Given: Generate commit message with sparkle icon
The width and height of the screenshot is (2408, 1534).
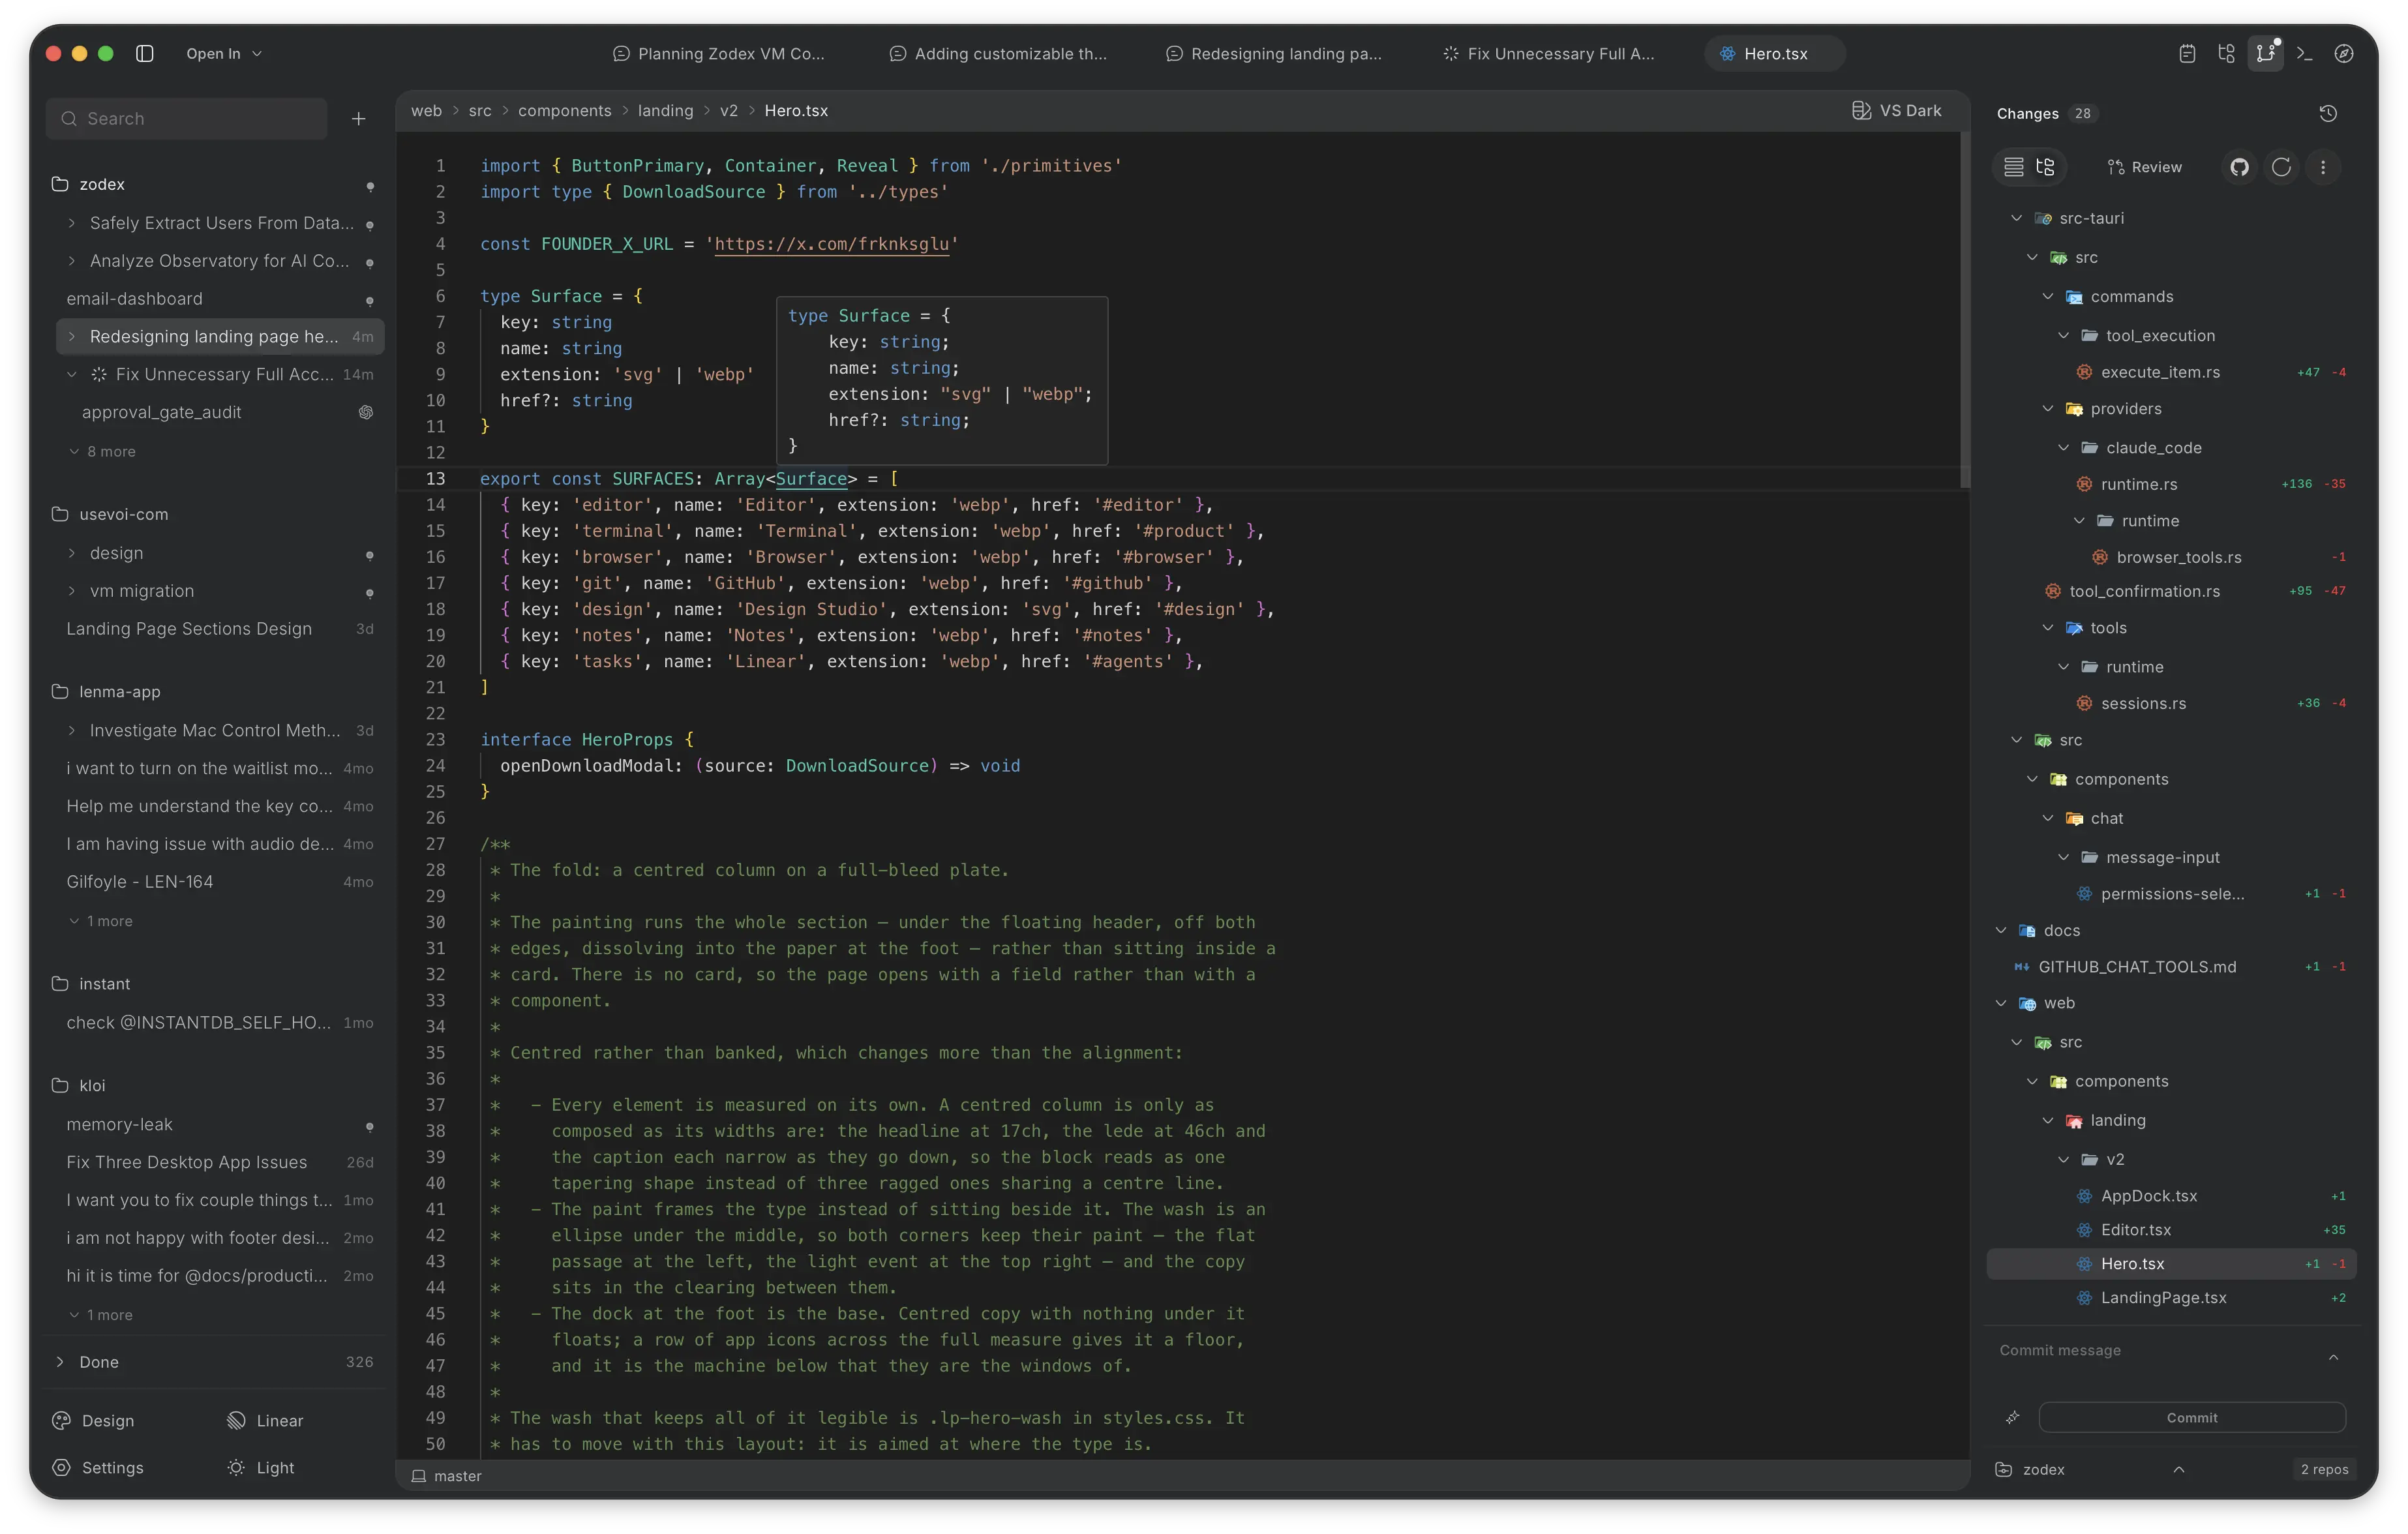Looking at the screenshot, I should (2013, 1418).
